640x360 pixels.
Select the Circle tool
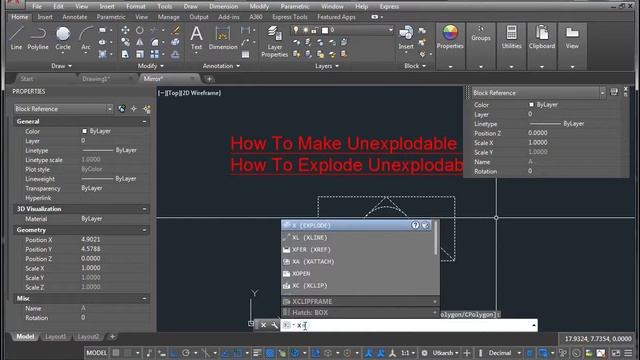click(63, 38)
